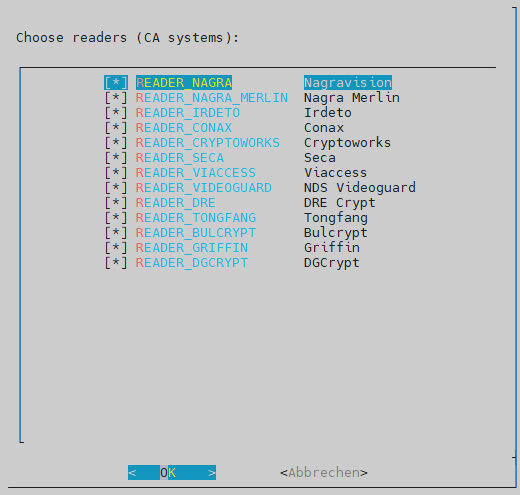
Task: Toggle the READER_CRYPTOWORKS checkbox
Action: click(x=116, y=143)
